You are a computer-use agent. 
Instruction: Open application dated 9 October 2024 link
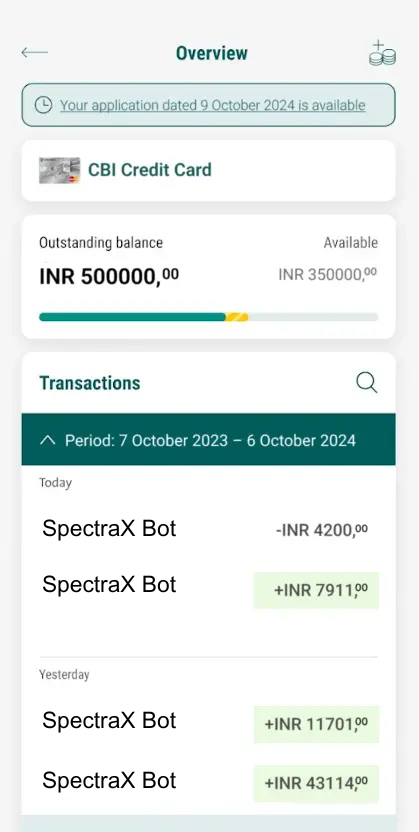213,105
